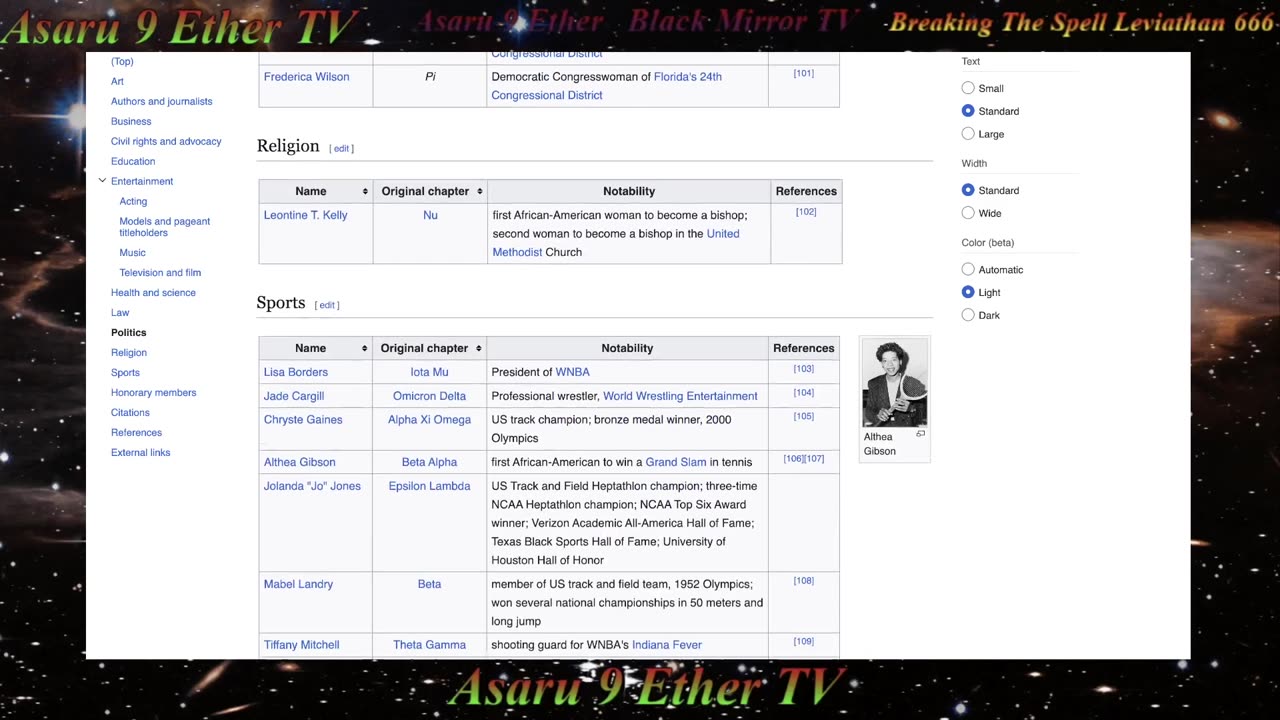Open the Althea Gibson link in the table
Screen dimensions: 1280x720
pyautogui.click(x=299, y=462)
